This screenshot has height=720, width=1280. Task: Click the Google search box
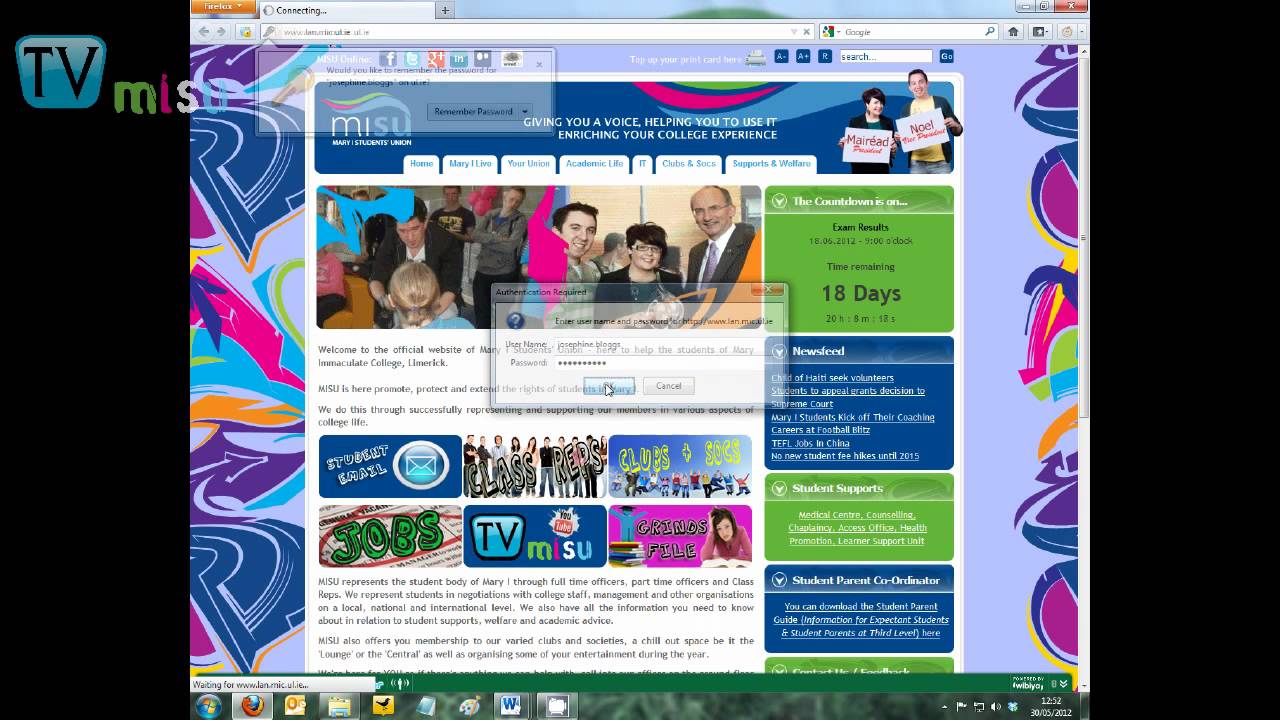(912, 32)
